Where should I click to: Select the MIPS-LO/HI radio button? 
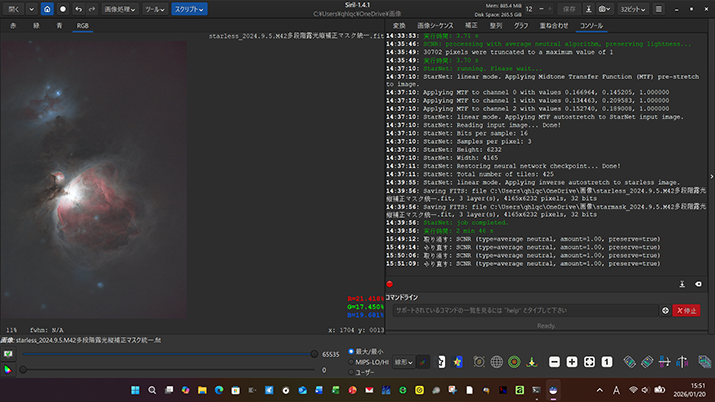point(350,361)
